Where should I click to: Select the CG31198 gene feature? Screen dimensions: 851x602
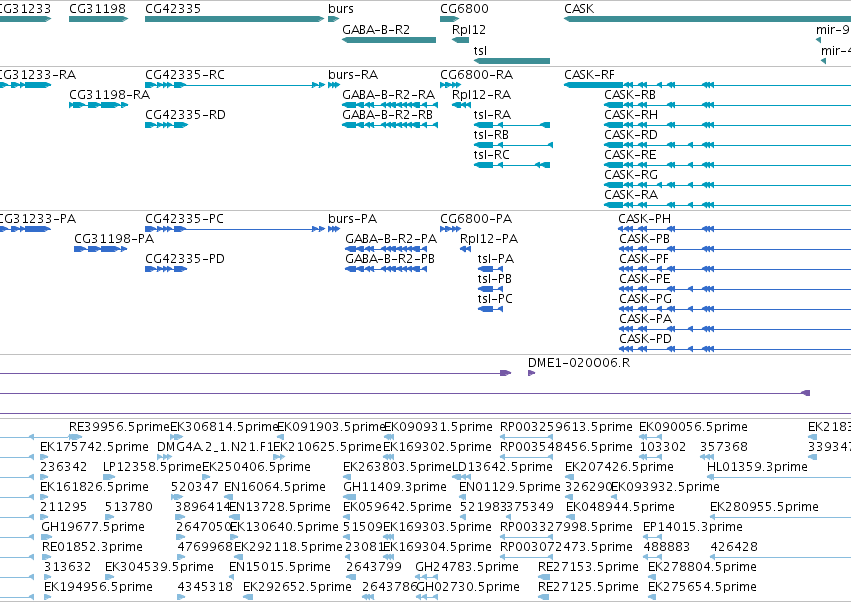coord(98,19)
